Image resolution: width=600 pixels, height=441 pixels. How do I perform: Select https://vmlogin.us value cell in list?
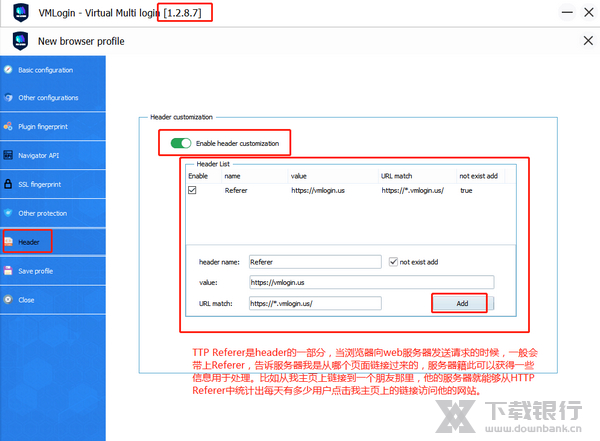tap(318, 190)
